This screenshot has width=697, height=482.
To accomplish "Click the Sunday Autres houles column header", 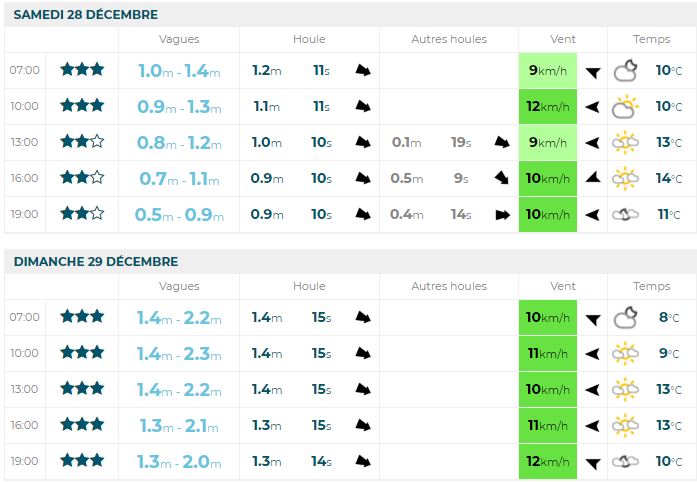I will click(449, 286).
